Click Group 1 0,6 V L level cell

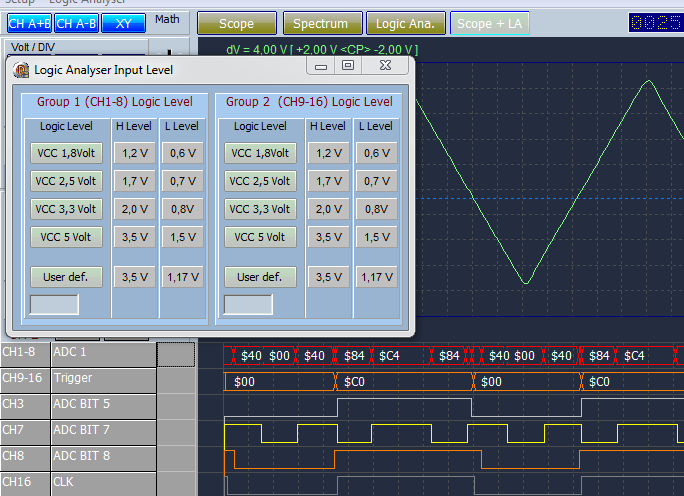183,153
